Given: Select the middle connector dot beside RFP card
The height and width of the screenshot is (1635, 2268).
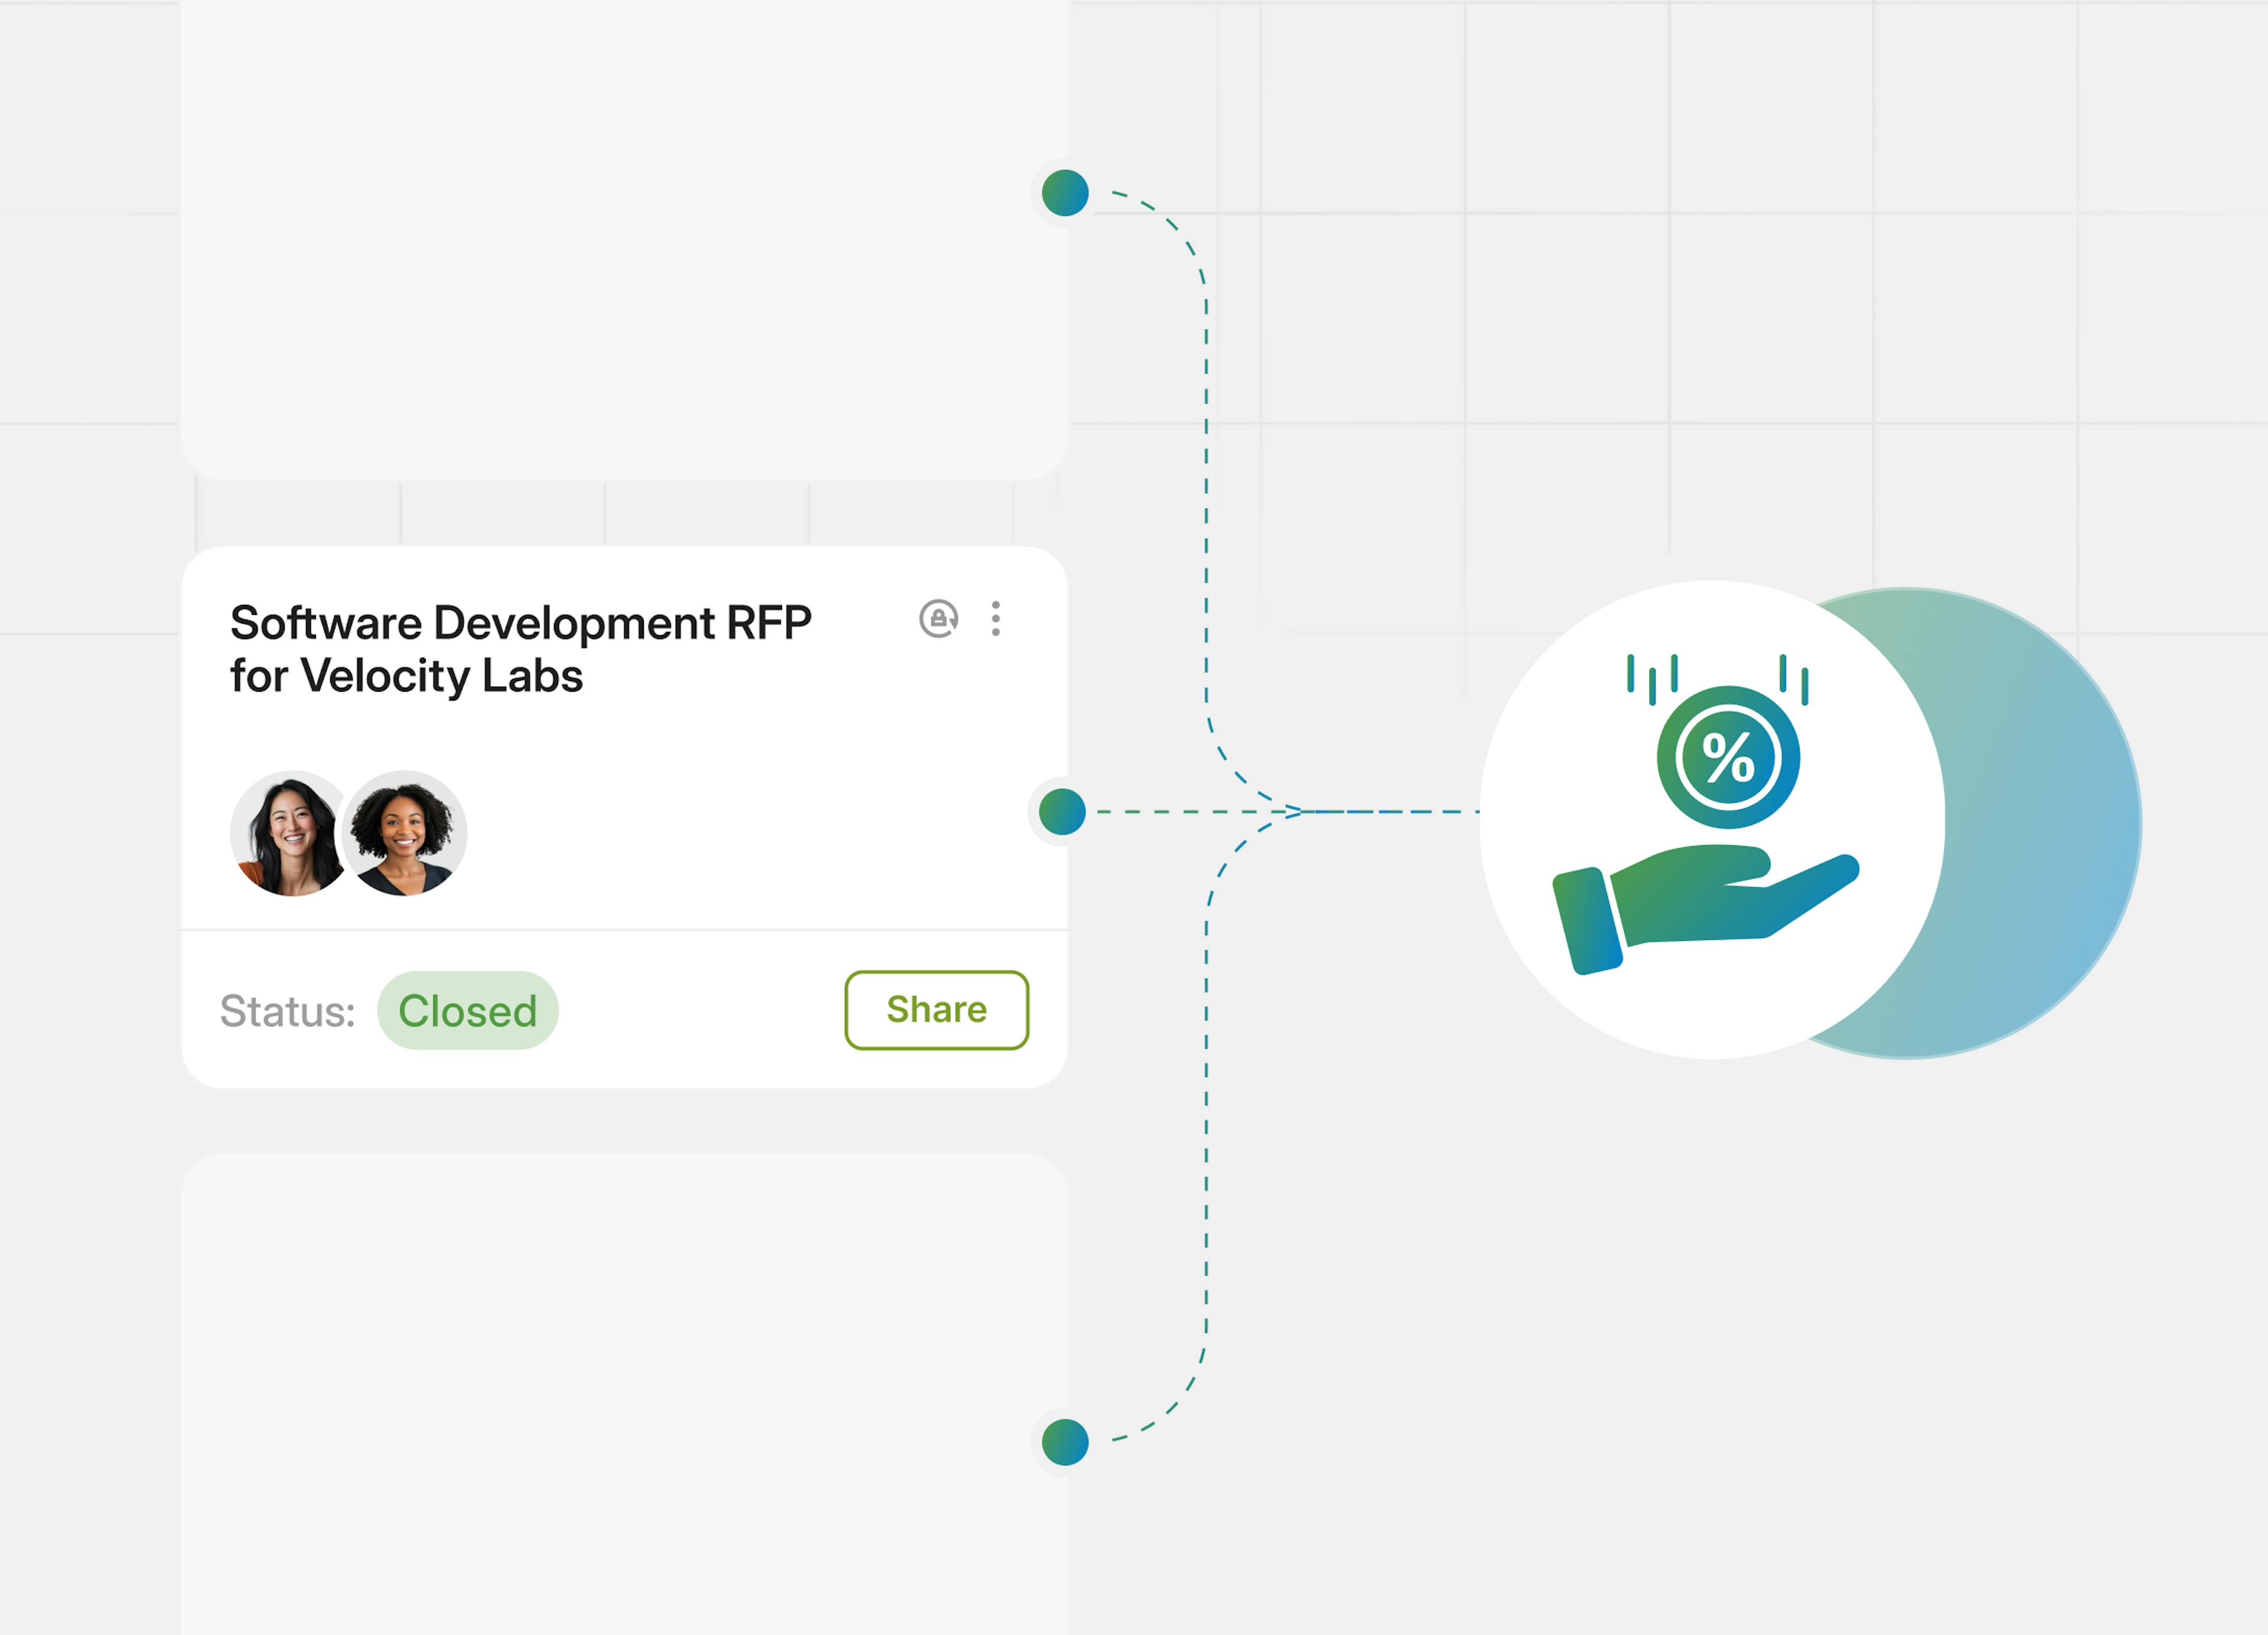Looking at the screenshot, I should (x=1062, y=811).
